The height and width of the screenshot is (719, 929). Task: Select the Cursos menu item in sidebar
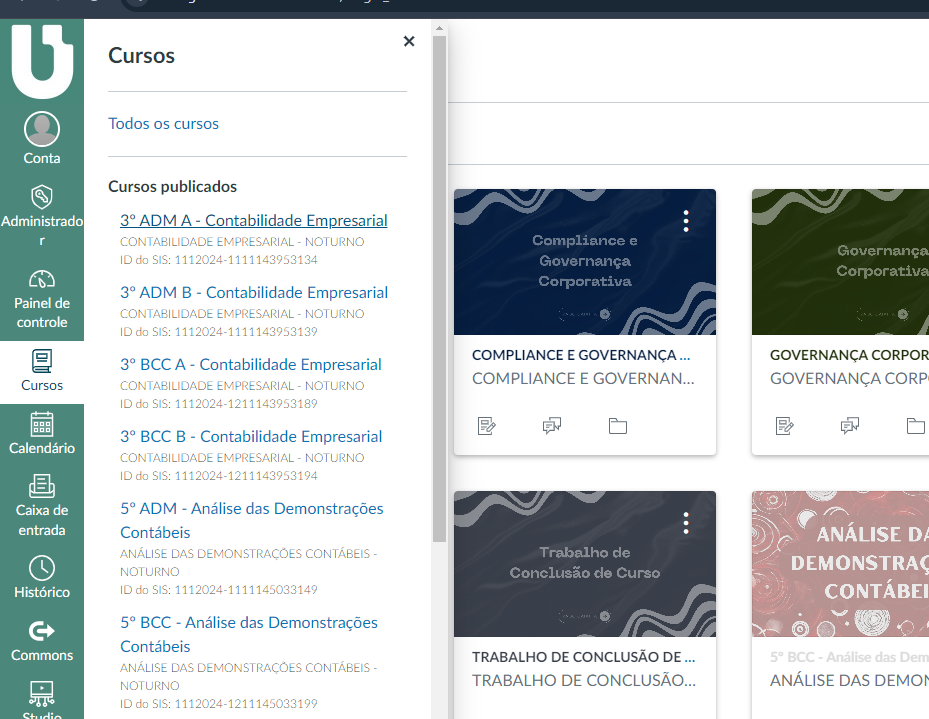click(x=42, y=370)
